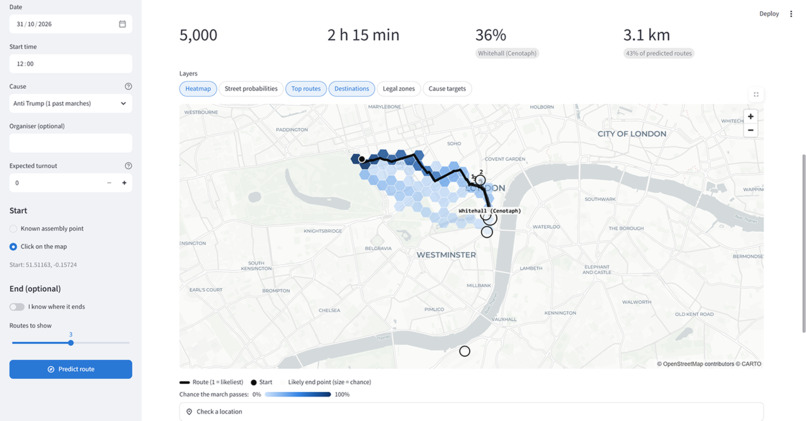This screenshot has height=421, width=806.
Task: Click the Date input field
Action: click(70, 24)
